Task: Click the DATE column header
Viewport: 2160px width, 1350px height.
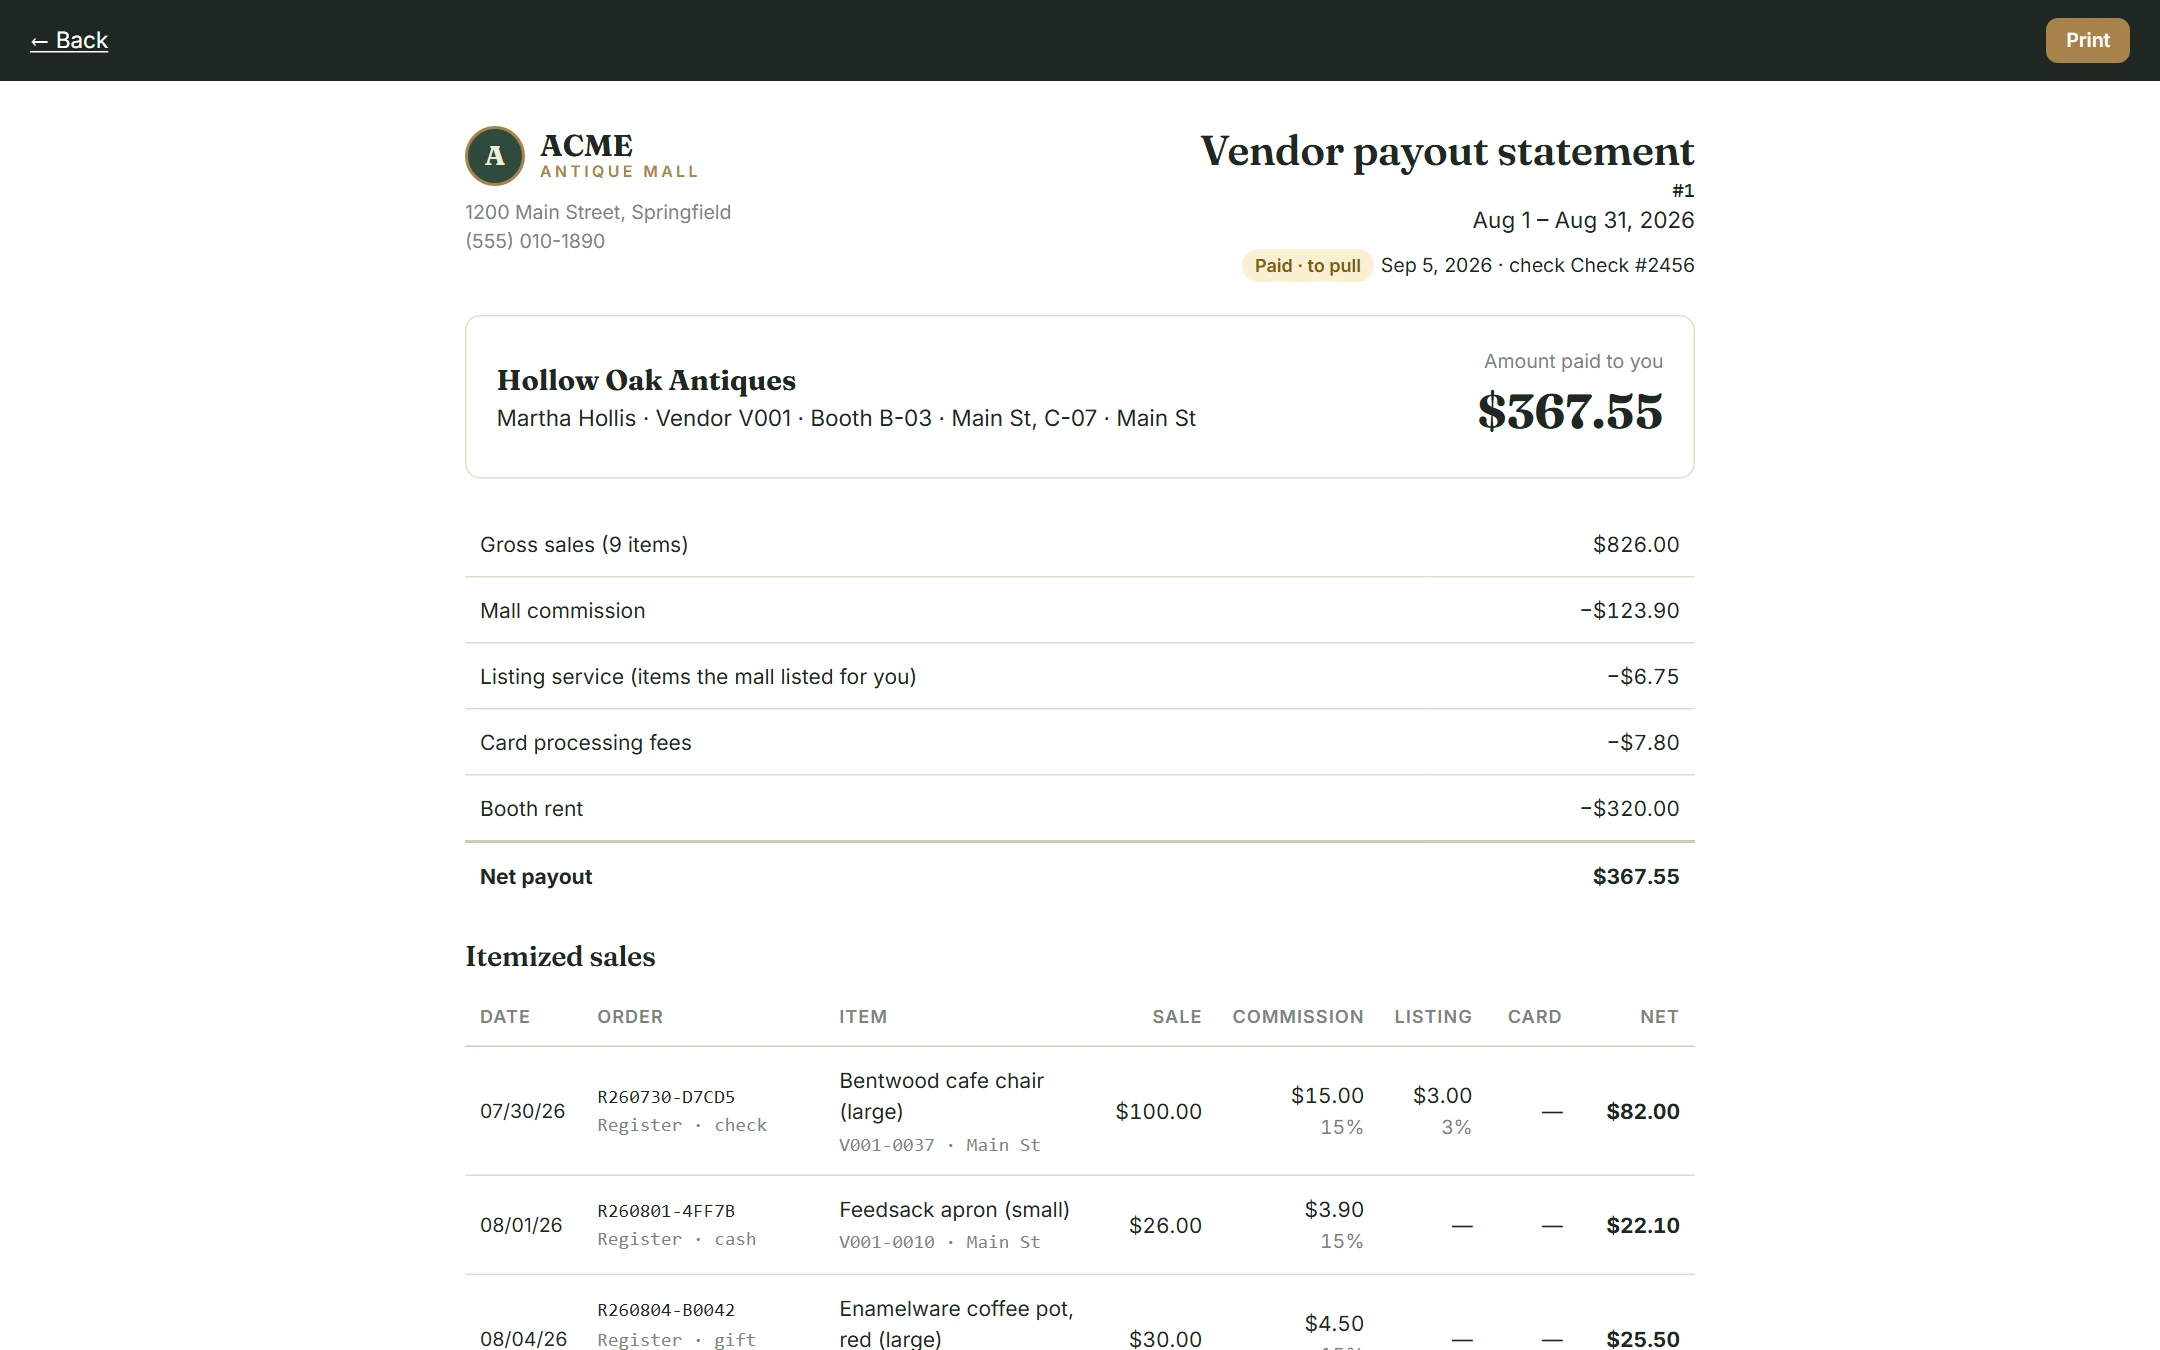Action: click(x=505, y=1016)
